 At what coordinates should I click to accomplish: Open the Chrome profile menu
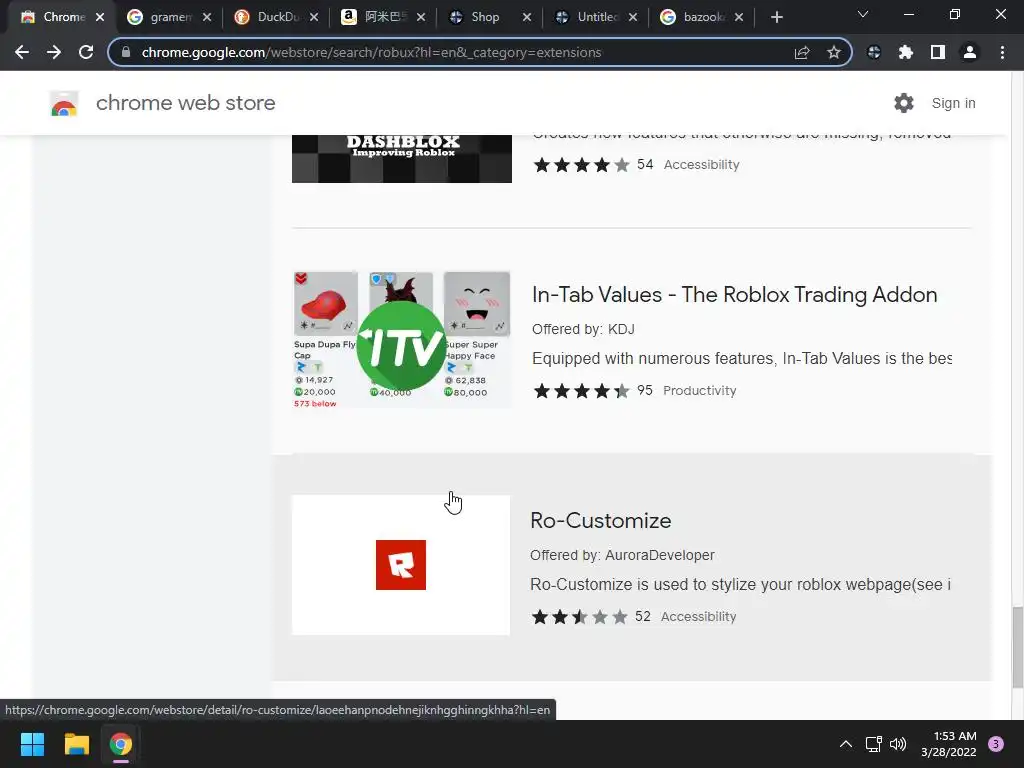coord(970,52)
